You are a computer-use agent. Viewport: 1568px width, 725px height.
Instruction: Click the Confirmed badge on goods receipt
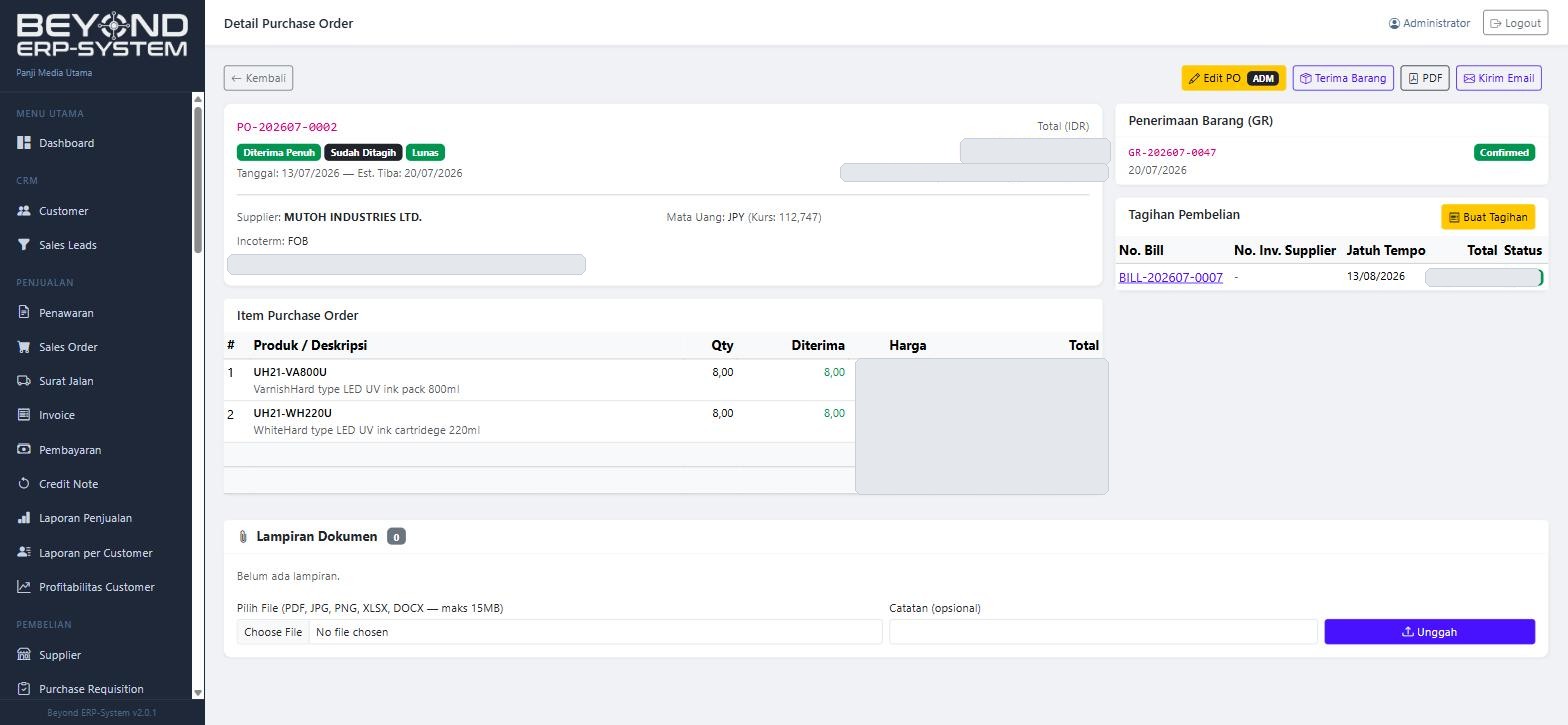pos(1504,153)
